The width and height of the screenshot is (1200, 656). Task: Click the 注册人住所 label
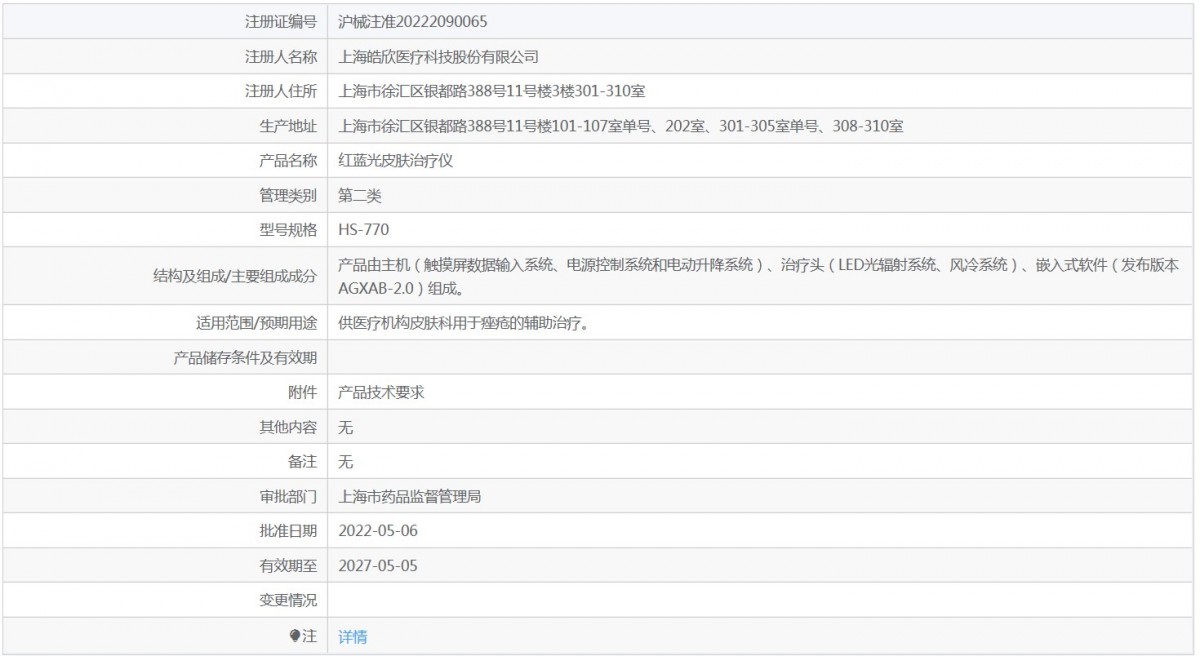(281, 91)
